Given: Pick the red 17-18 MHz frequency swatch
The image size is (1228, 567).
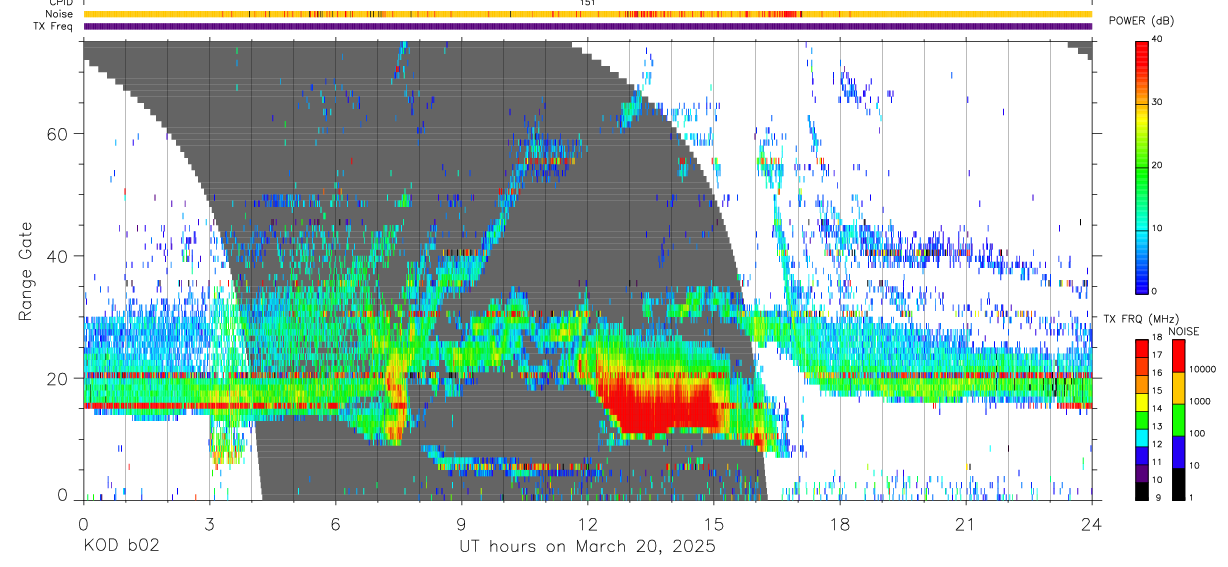Looking at the screenshot, I should (1142, 347).
